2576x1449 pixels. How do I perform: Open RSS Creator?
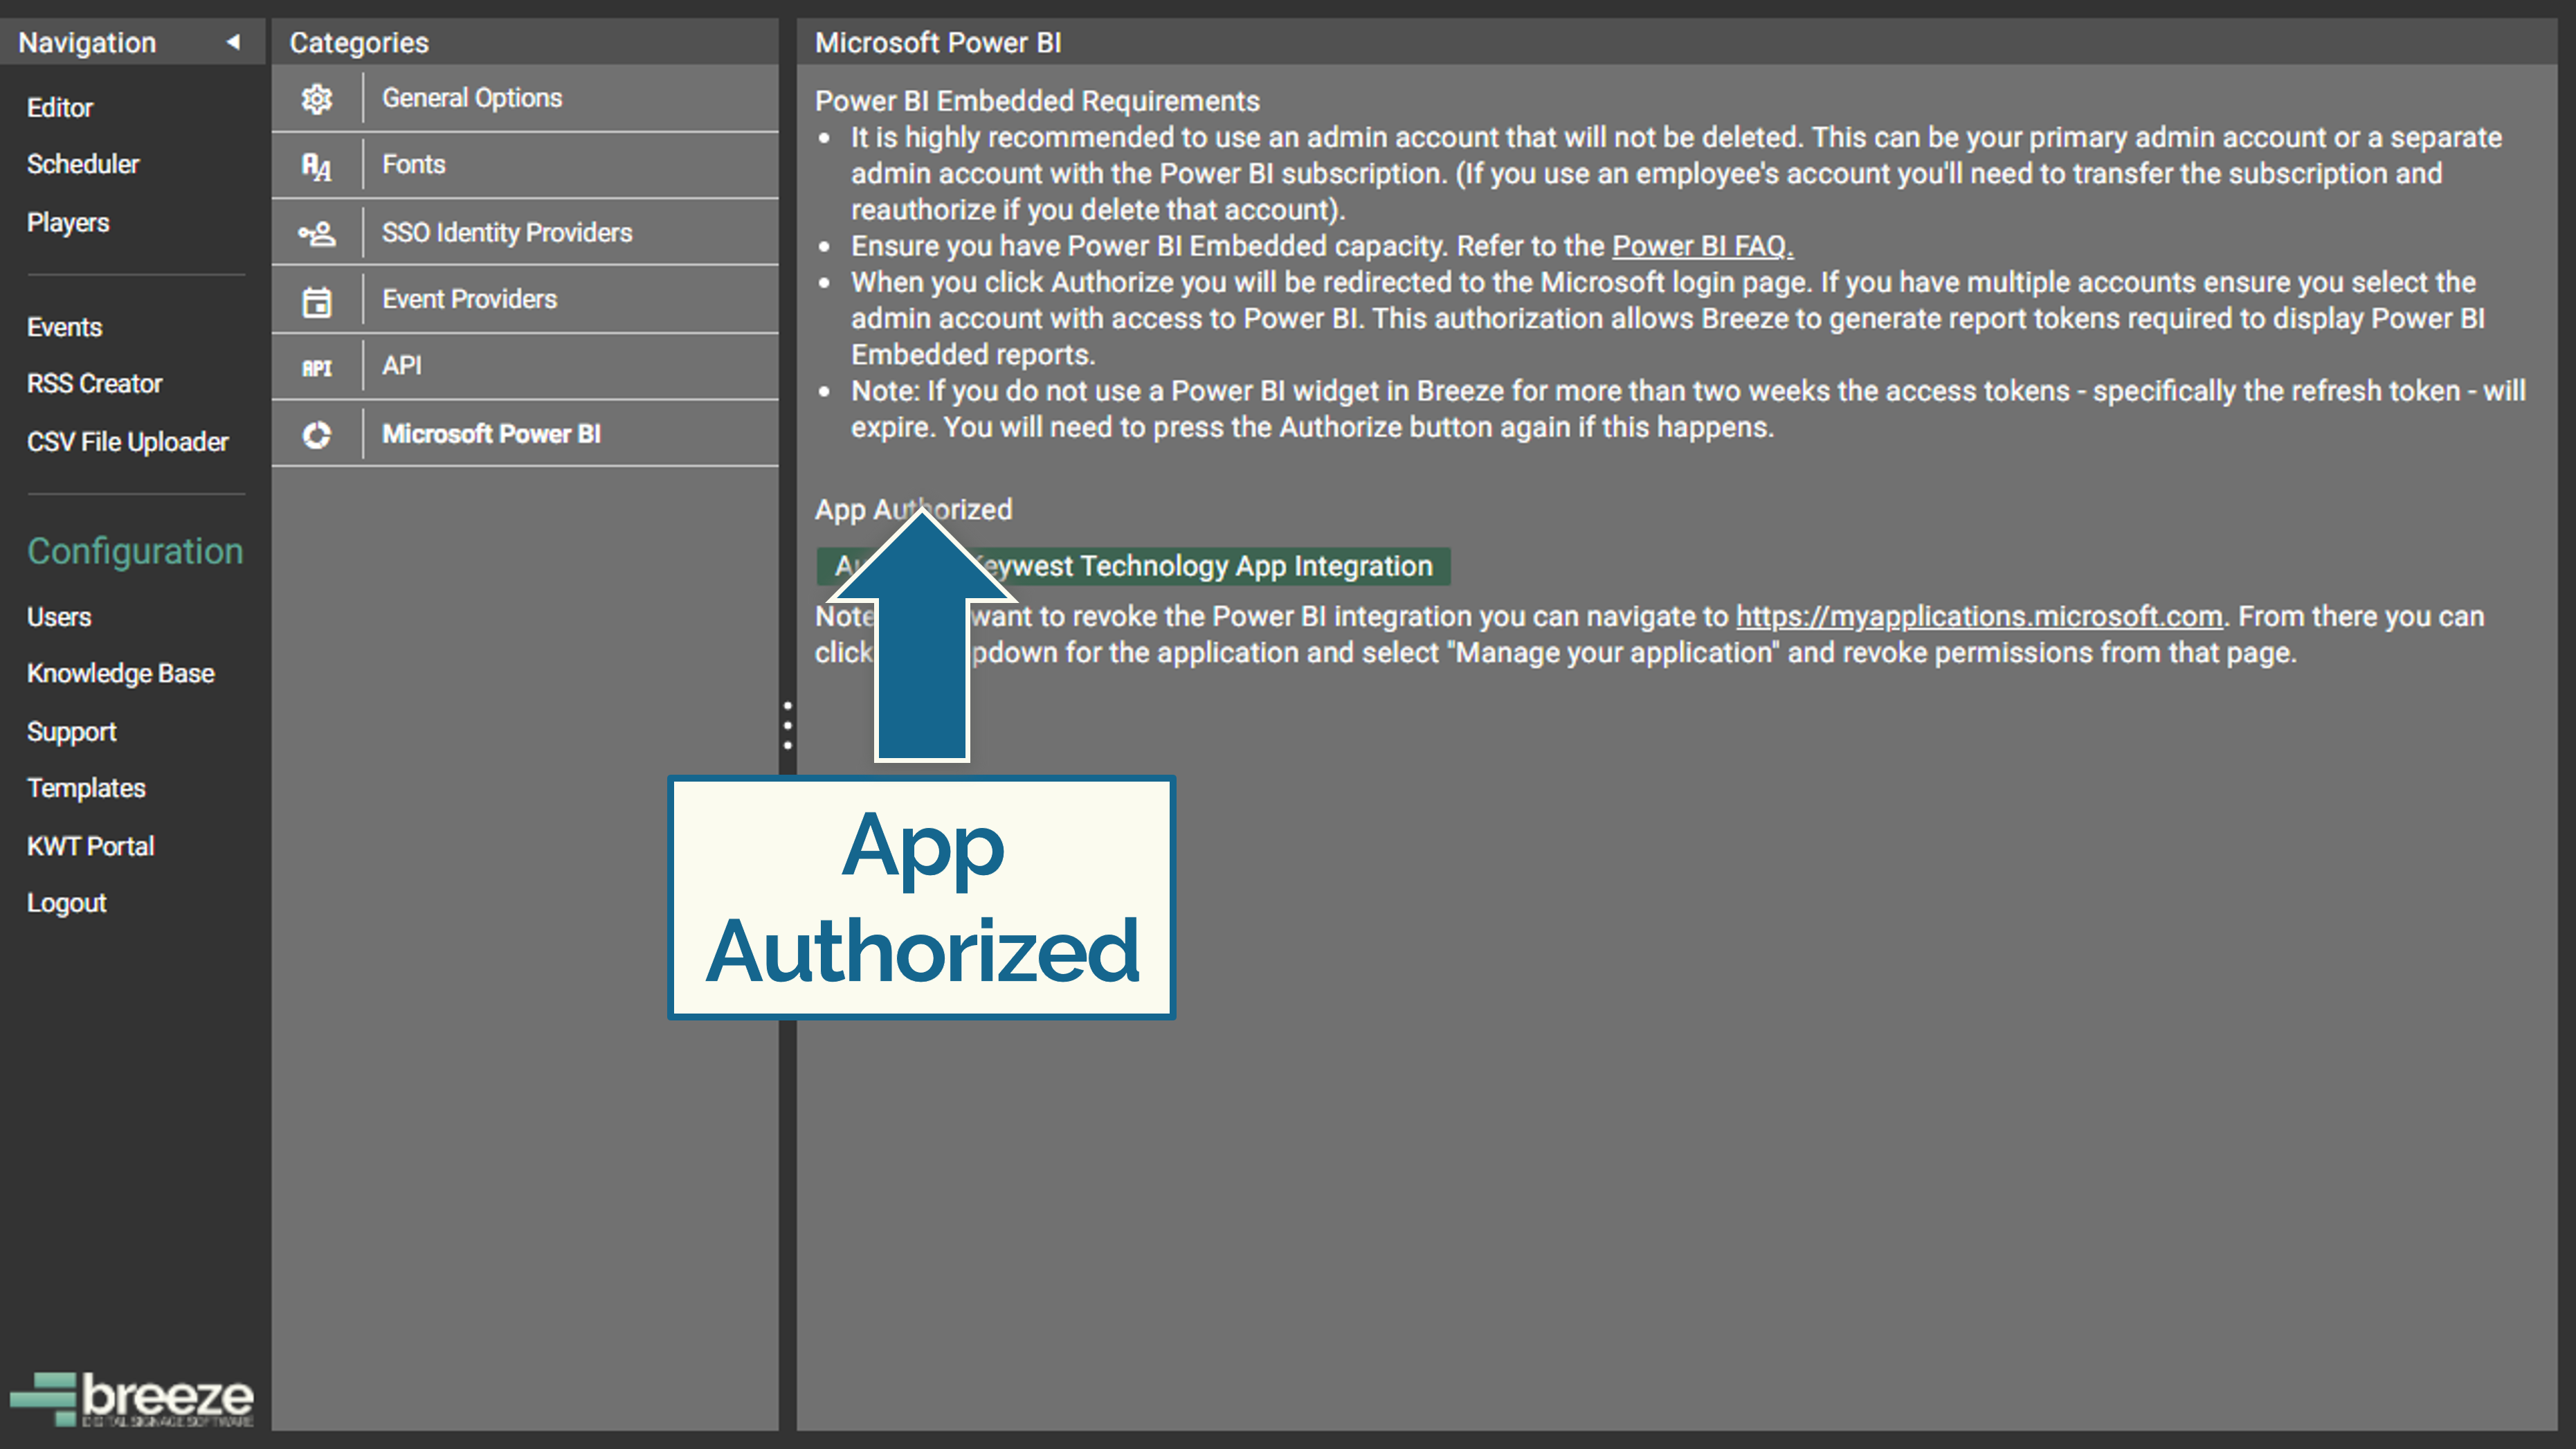(94, 383)
